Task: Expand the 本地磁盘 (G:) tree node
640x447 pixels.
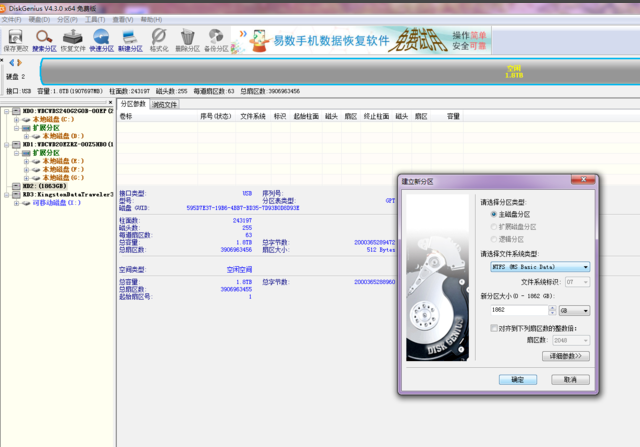Action: tap(26, 178)
